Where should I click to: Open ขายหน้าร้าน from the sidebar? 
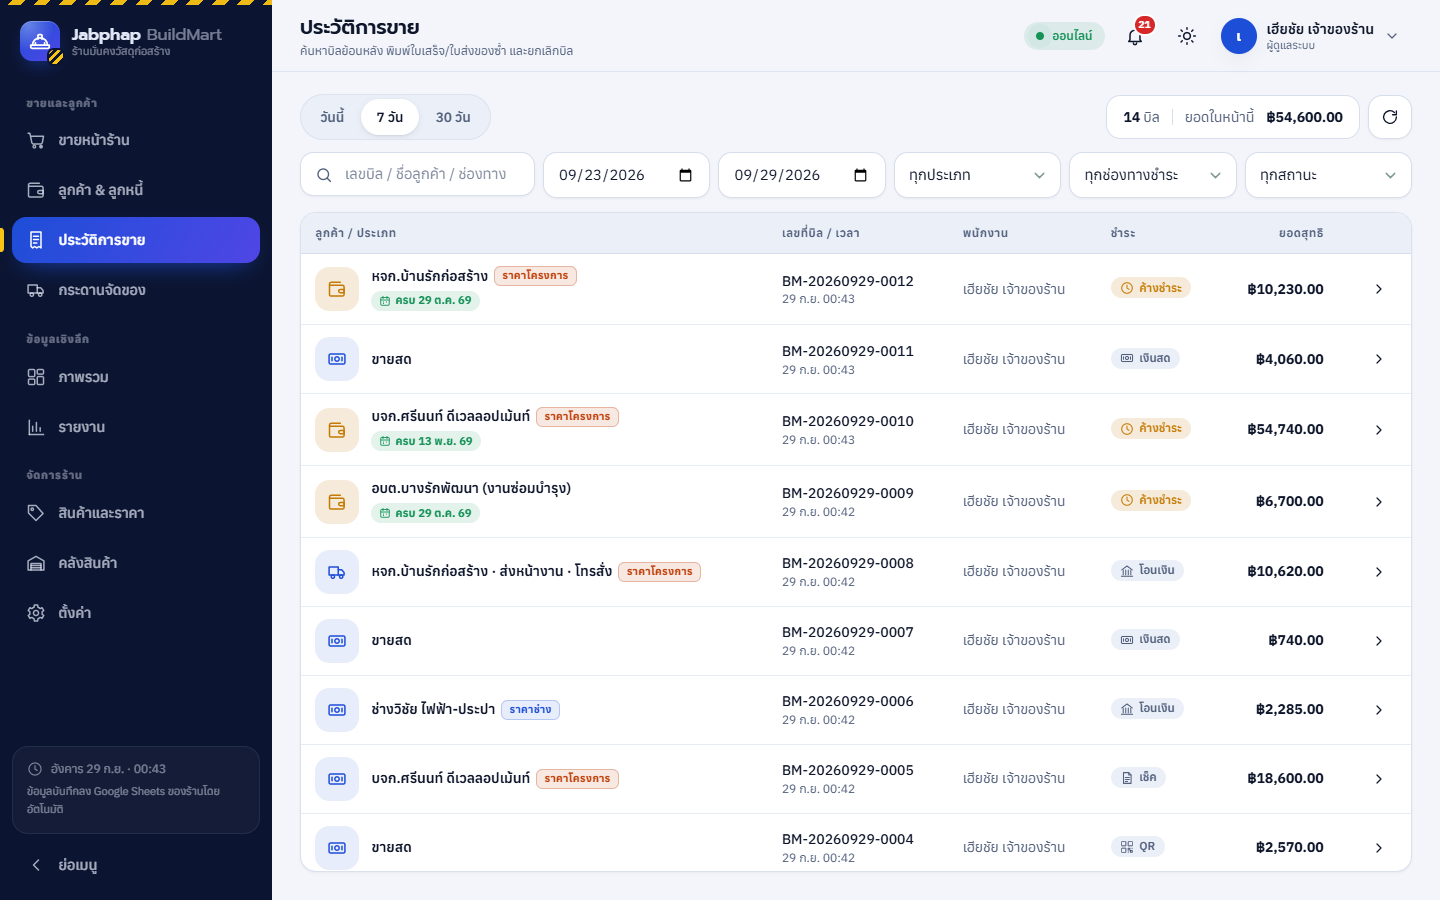pyautogui.click(x=136, y=140)
